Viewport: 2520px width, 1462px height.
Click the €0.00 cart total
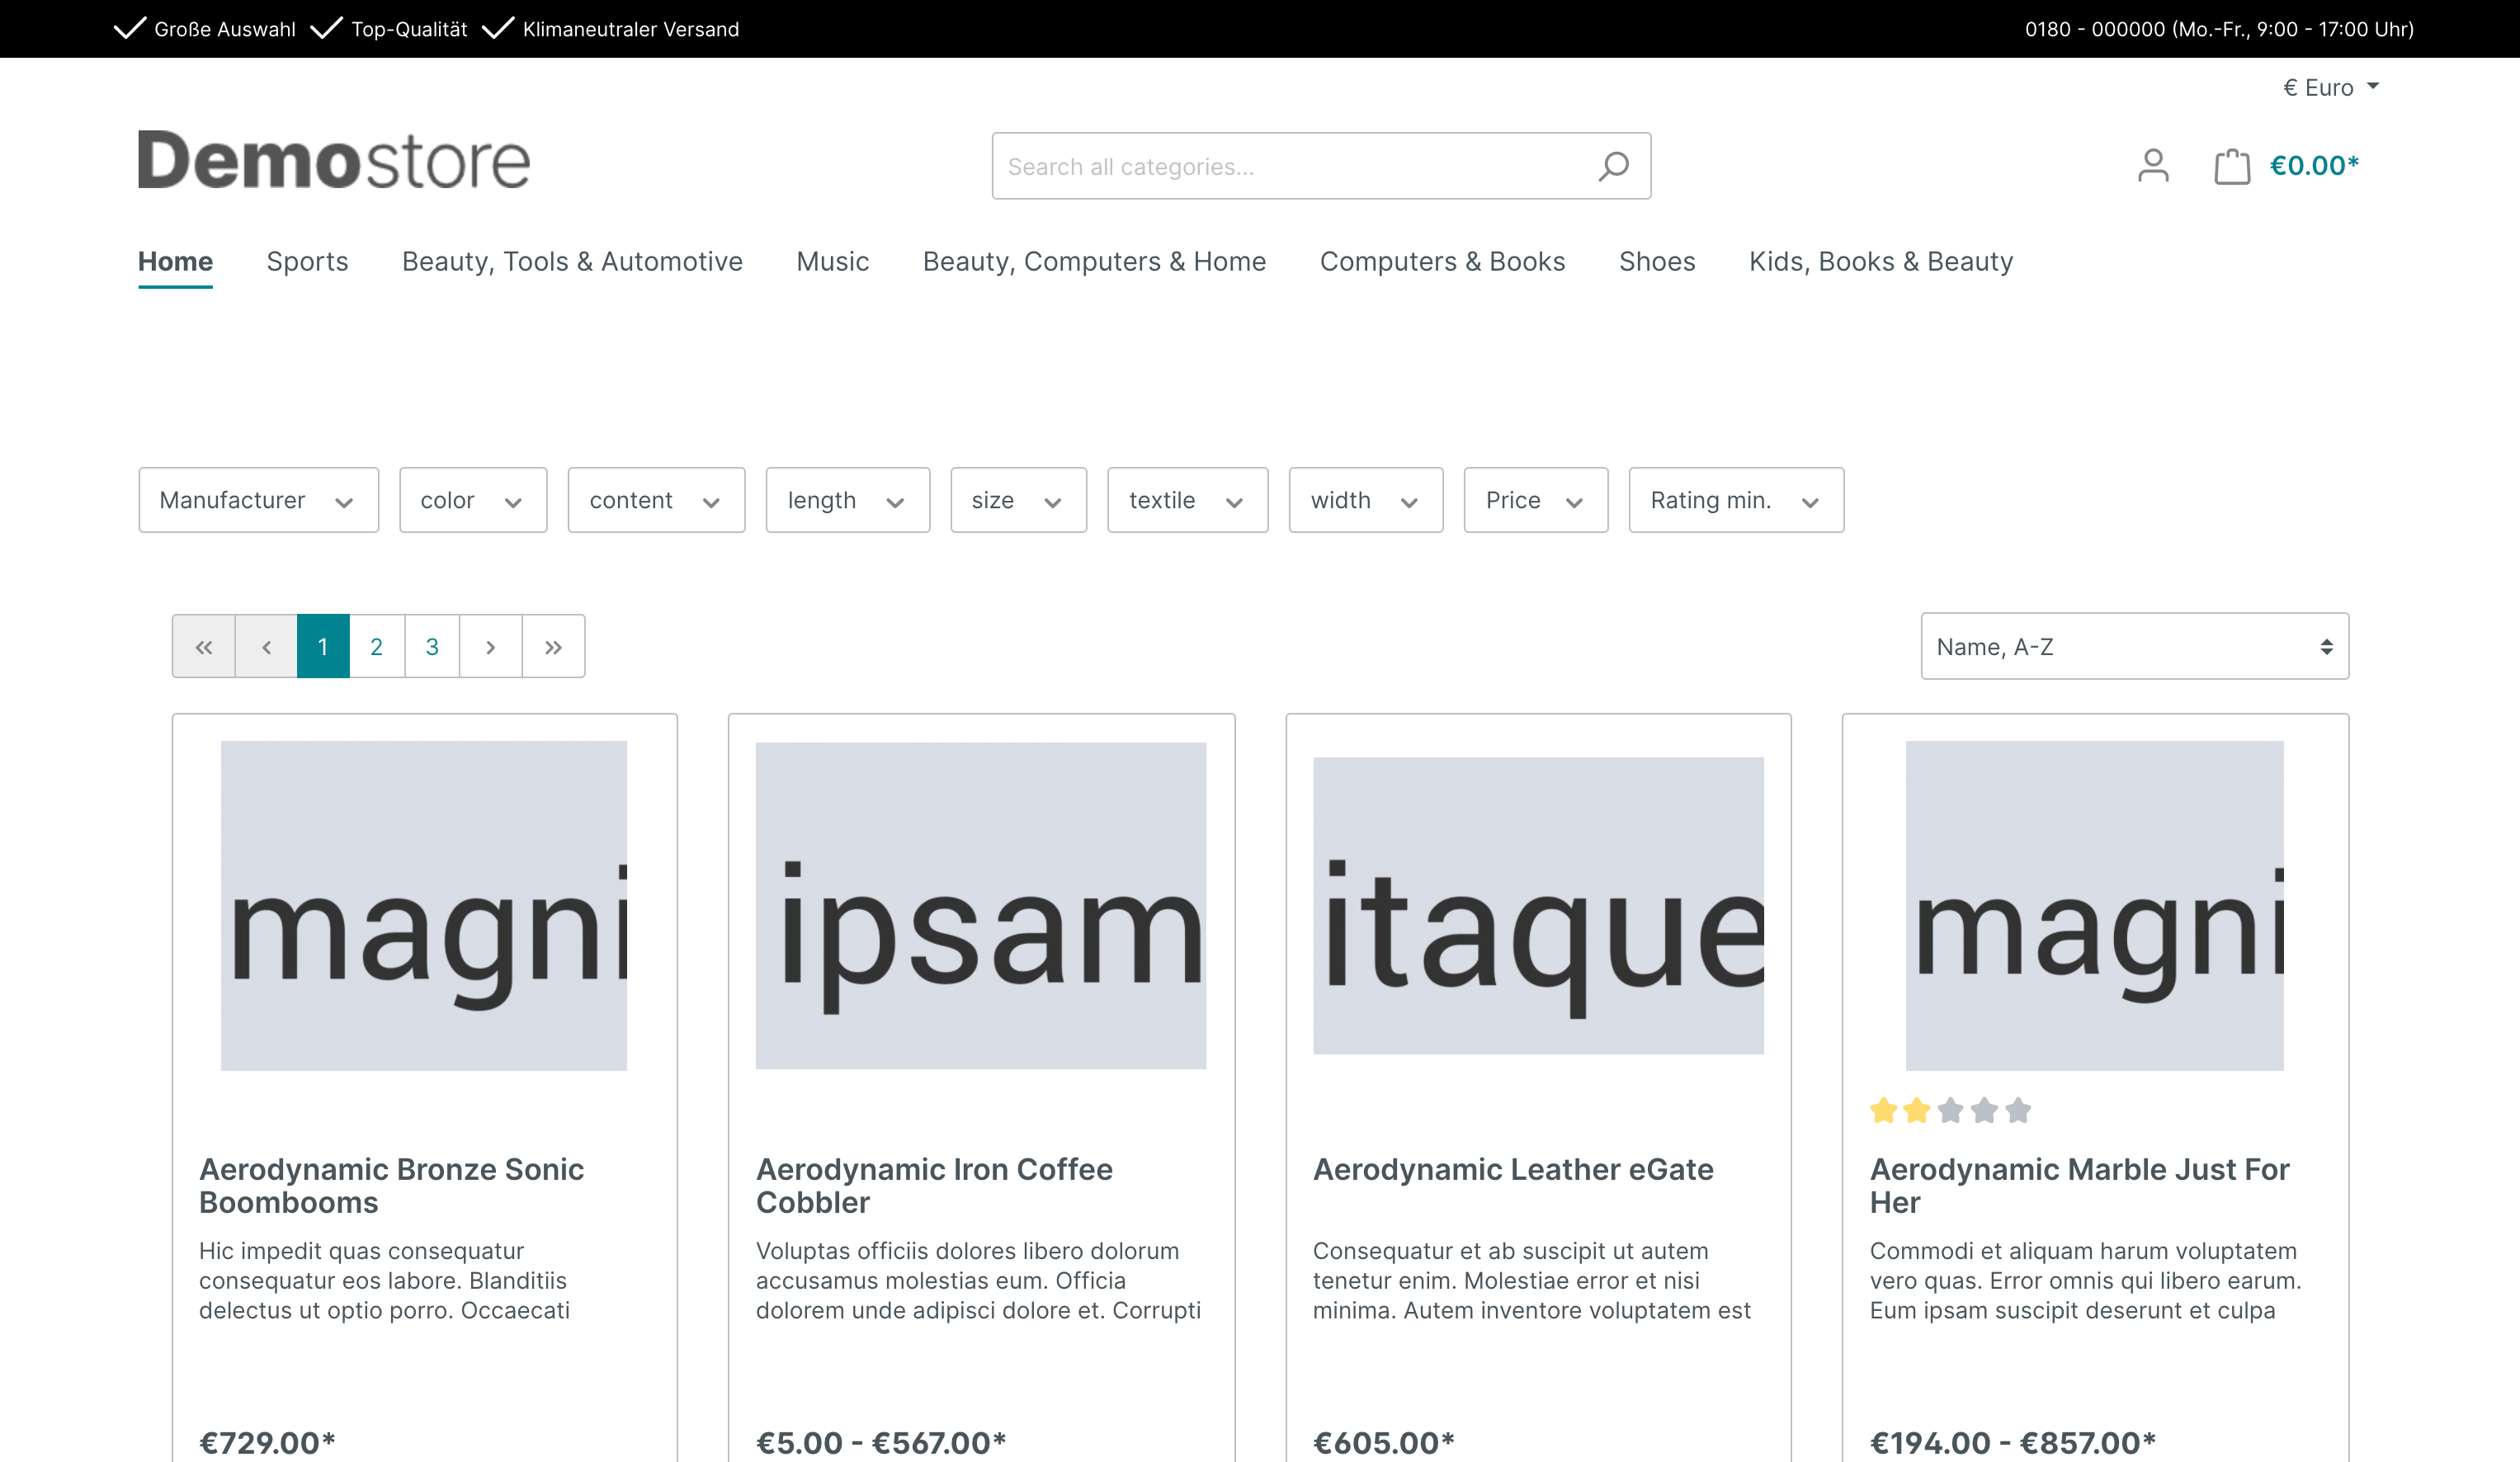[2314, 165]
